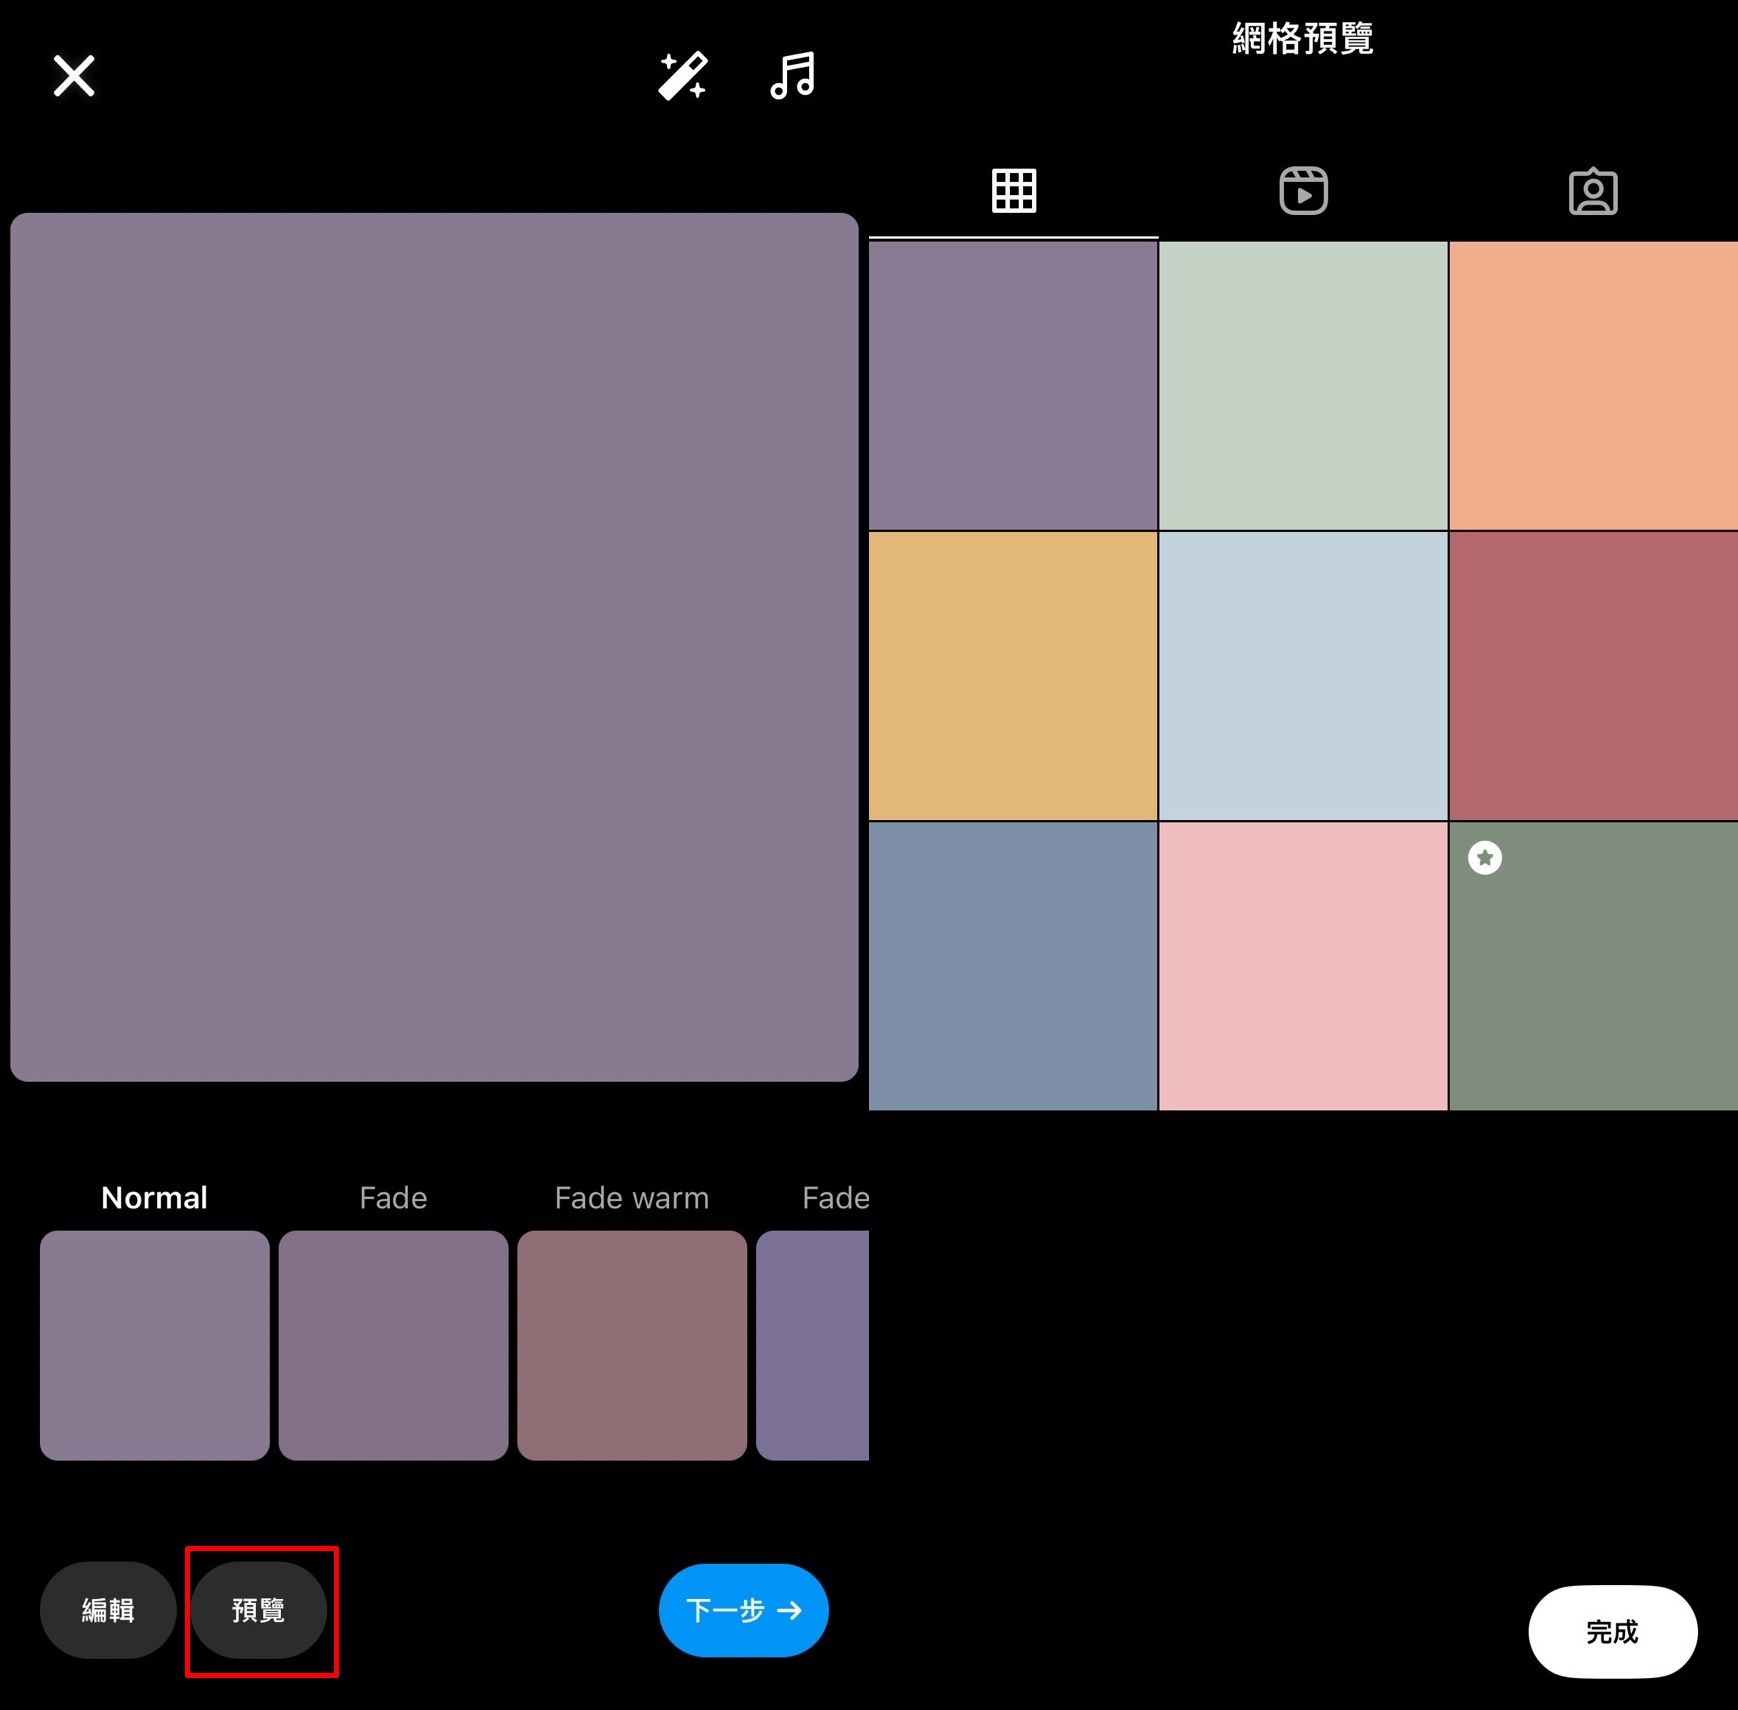This screenshot has height=1710, width=1738.
Task: Tap the 編輯 edit button
Action: pyautogui.click(x=108, y=1610)
